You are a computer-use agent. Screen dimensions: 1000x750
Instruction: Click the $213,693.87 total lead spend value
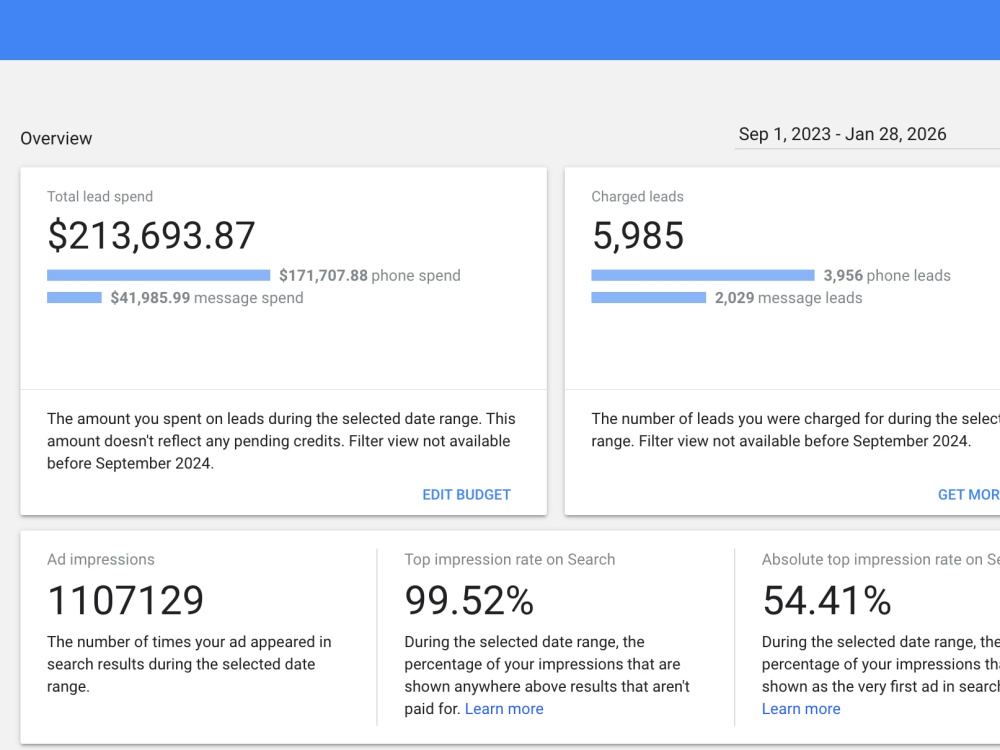151,235
